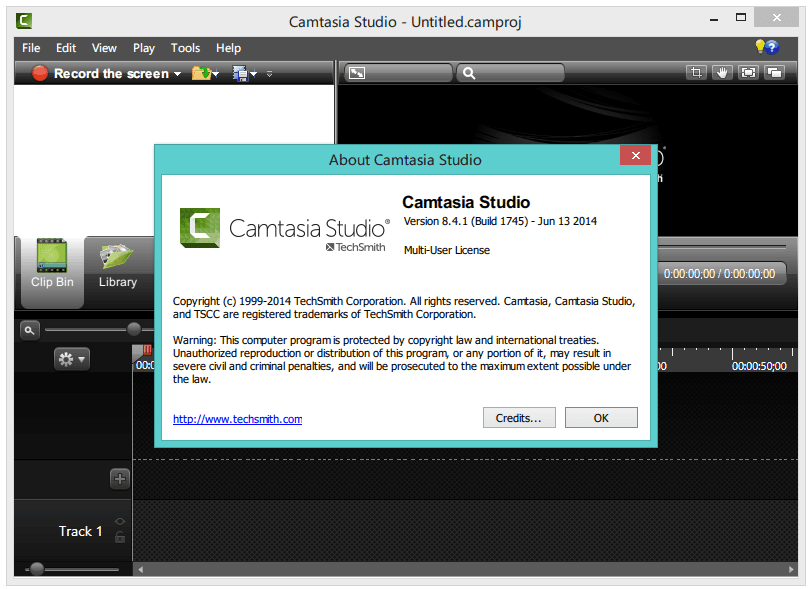Click the editing dimensions icon in preview toolbar
811x589 pixels.
coord(357,73)
